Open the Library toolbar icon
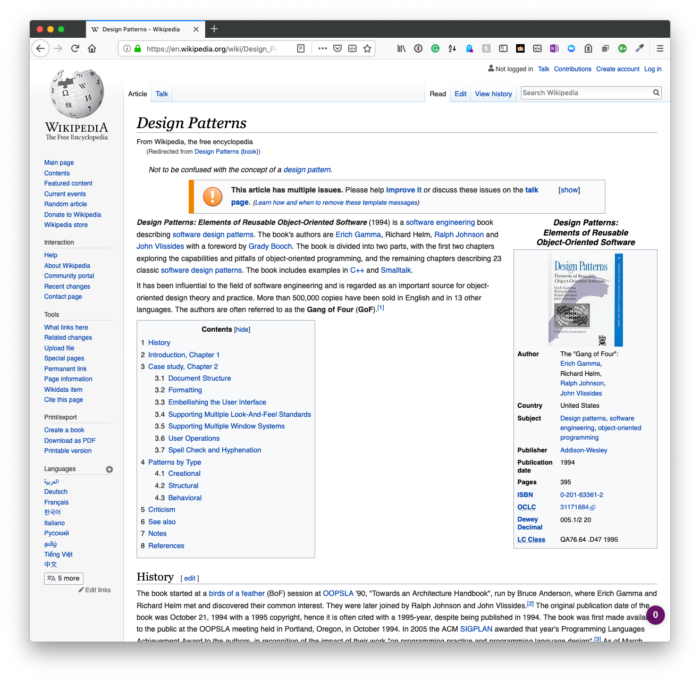Image resolution: width=700 pixels, height=681 pixels. [x=401, y=49]
